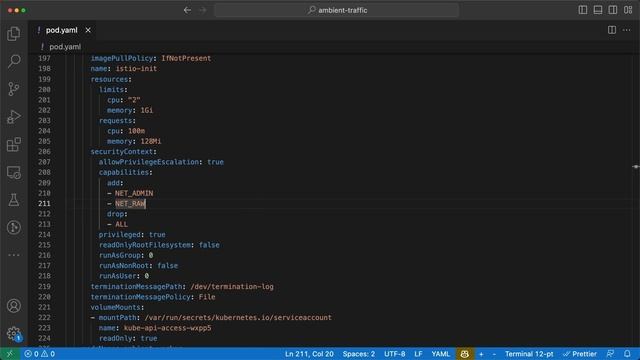
Task: Click readOnlyRootFilesystem key
Action: tap(144, 245)
